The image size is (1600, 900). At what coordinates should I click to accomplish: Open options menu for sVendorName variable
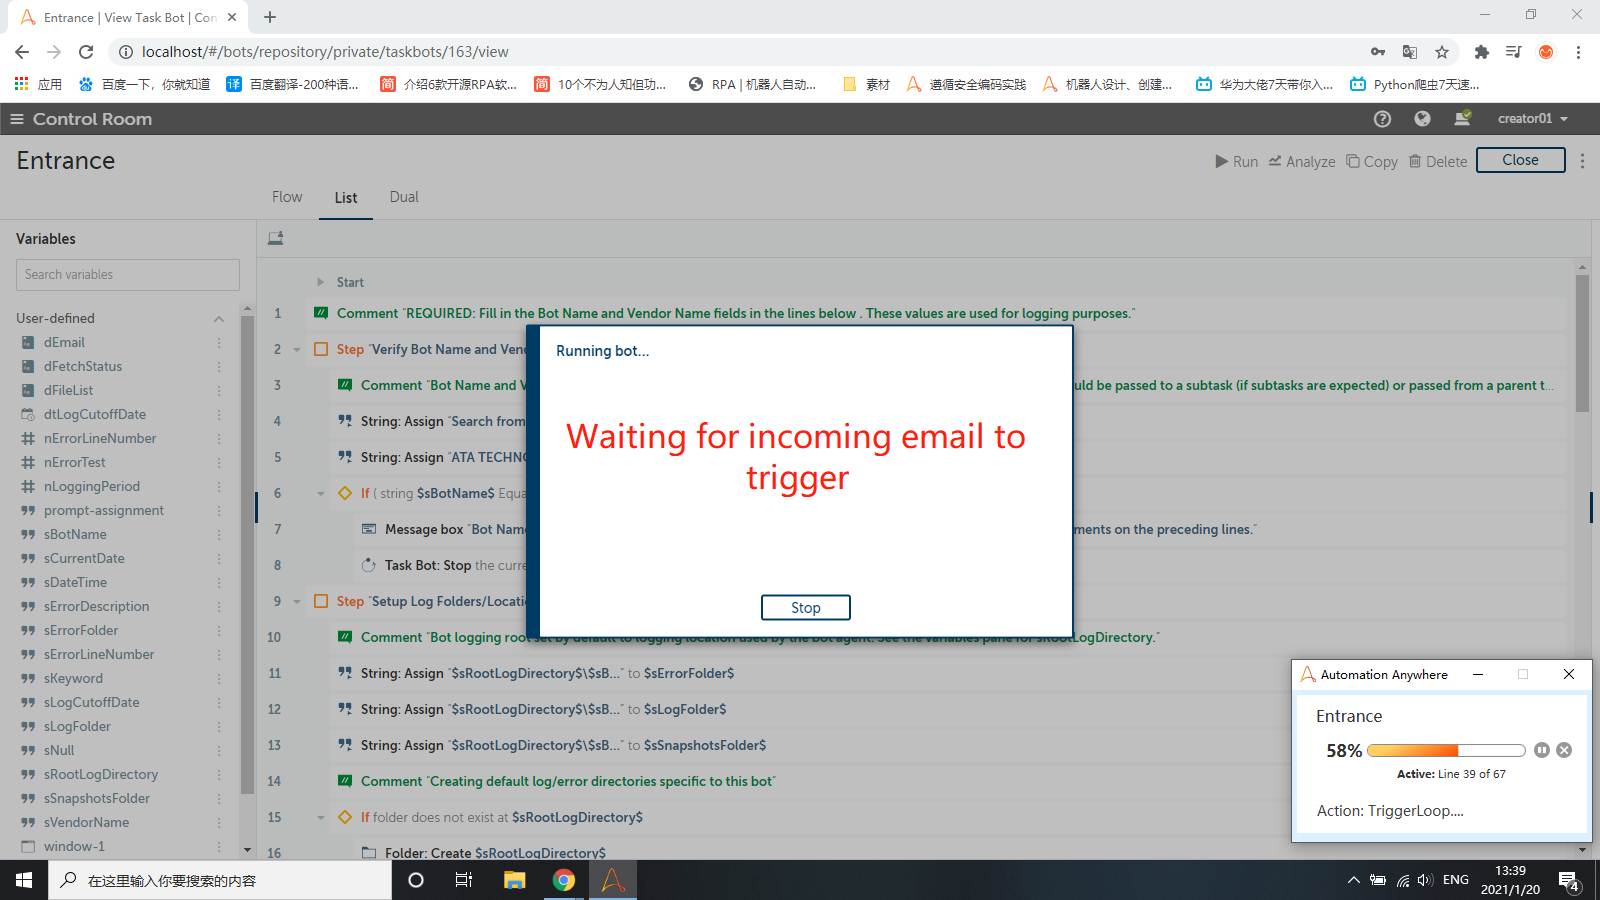(x=219, y=823)
